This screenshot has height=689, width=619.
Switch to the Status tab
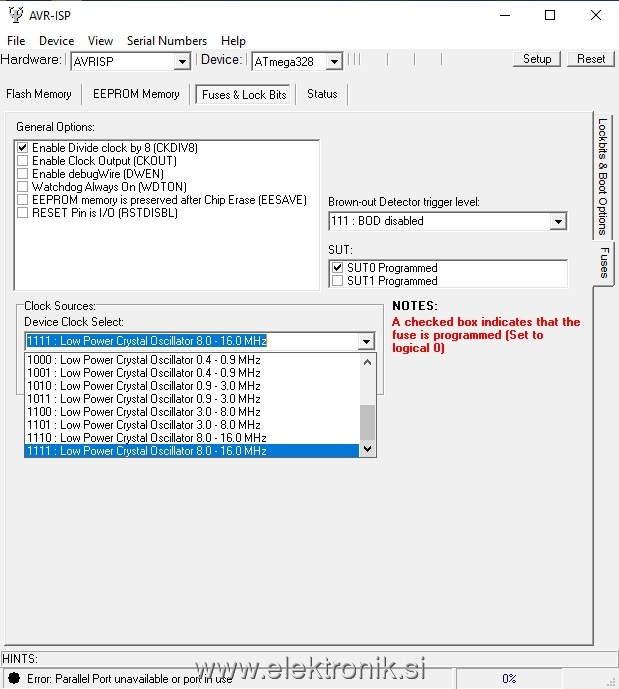[322, 94]
